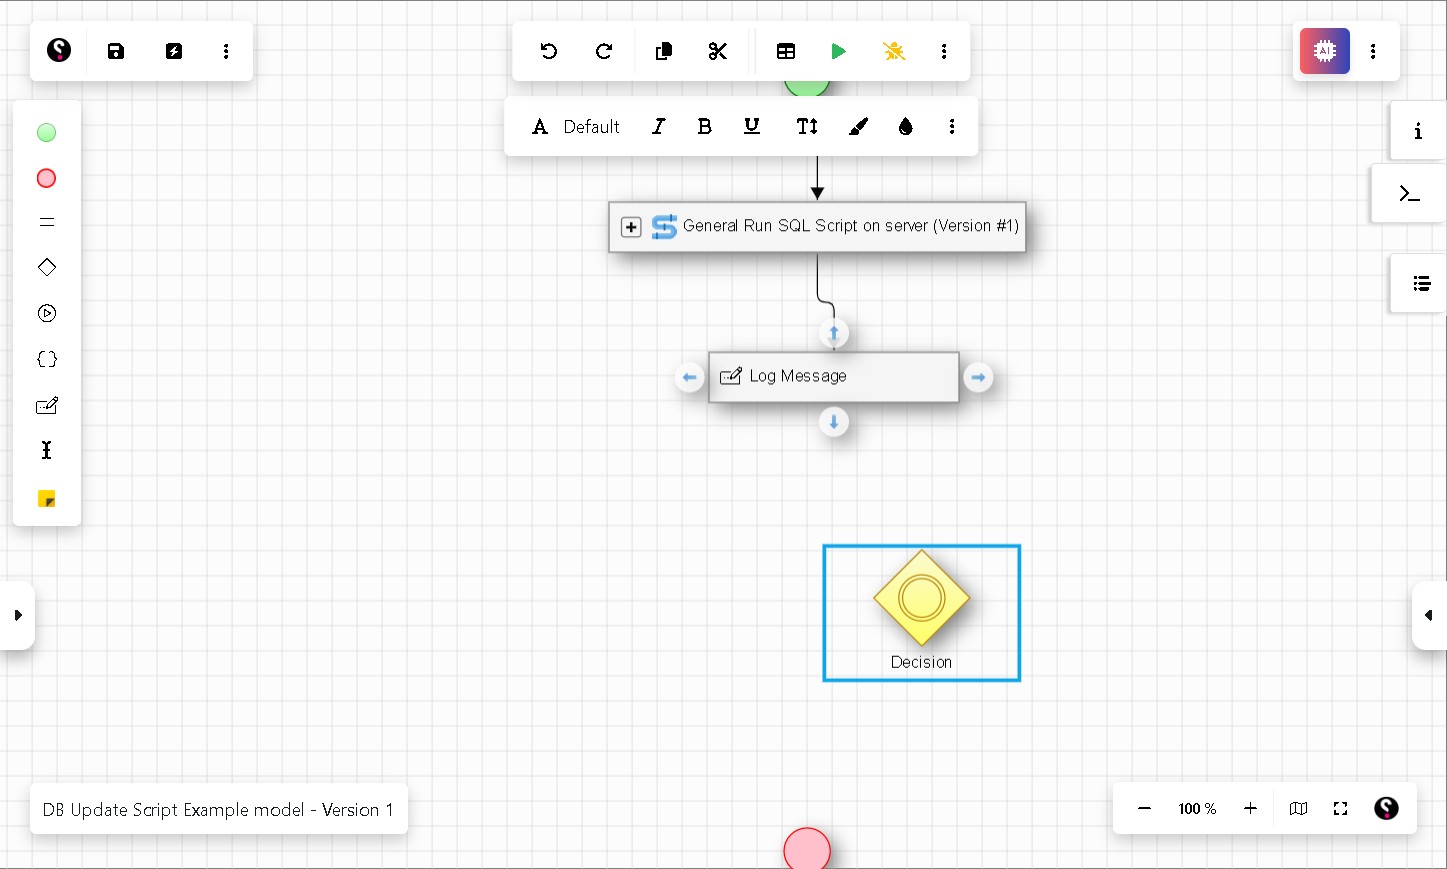This screenshot has height=869, width=1447.
Task: Open the text format toolbar's more options
Action: (952, 126)
